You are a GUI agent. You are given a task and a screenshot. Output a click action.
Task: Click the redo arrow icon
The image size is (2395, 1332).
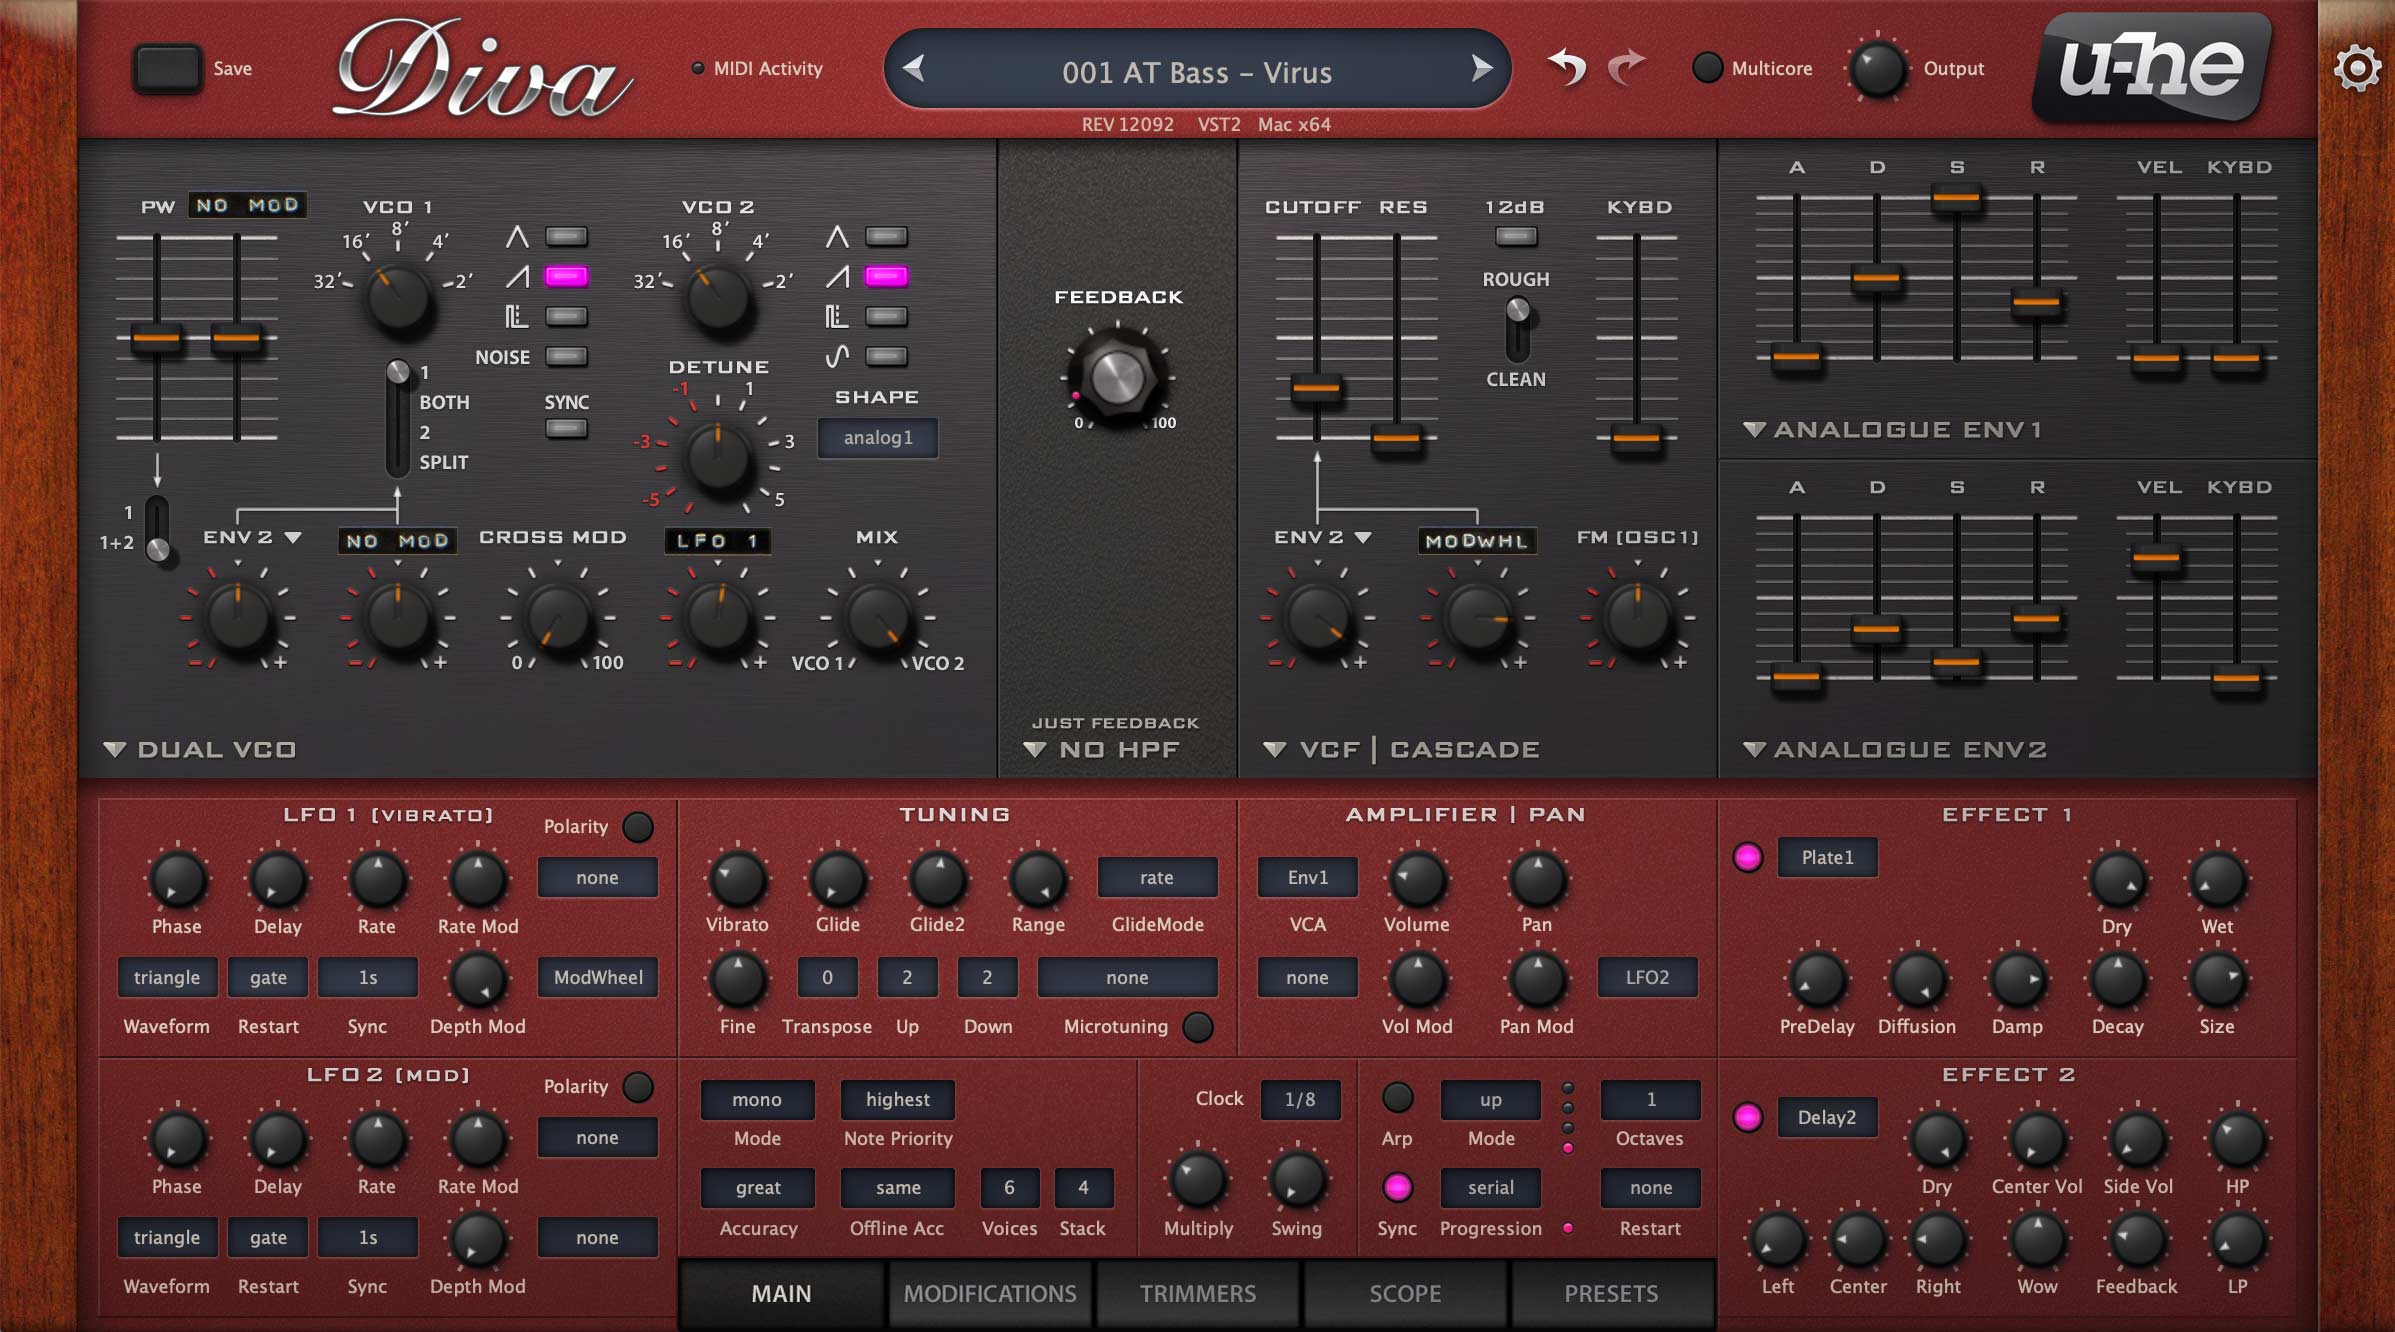[x=1627, y=68]
